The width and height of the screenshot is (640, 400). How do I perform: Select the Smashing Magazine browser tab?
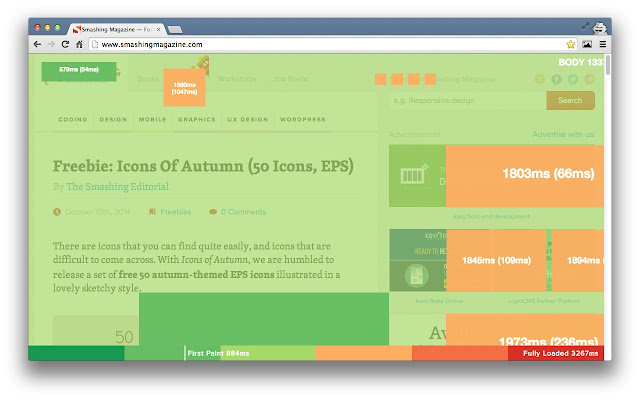[x=116, y=29]
